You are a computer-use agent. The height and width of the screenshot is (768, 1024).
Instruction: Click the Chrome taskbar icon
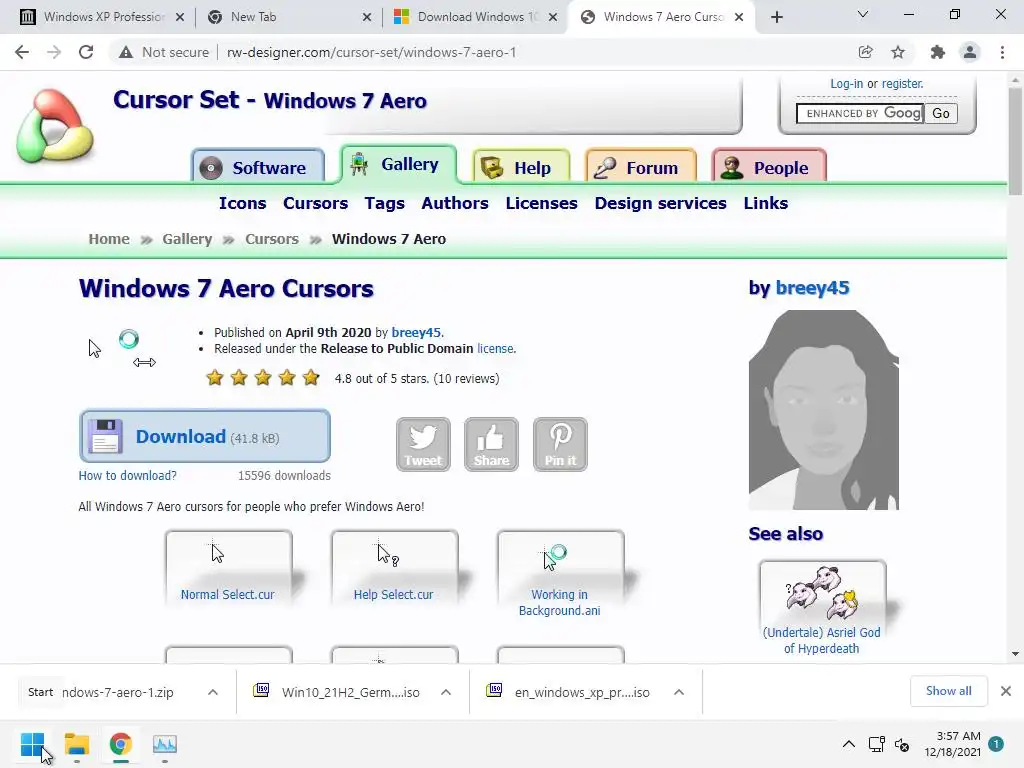point(121,744)
